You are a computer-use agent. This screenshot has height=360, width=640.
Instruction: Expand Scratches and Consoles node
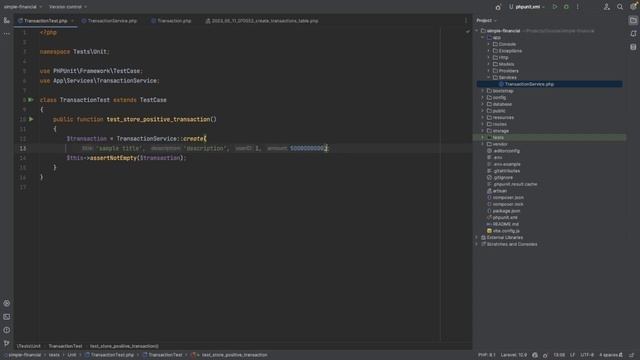[477, 244]
